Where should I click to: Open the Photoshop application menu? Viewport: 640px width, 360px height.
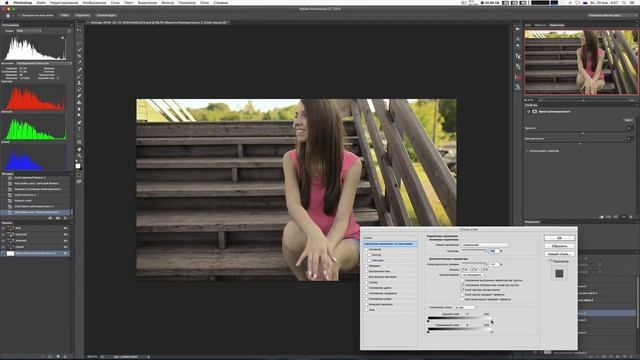tap(22, 2)
